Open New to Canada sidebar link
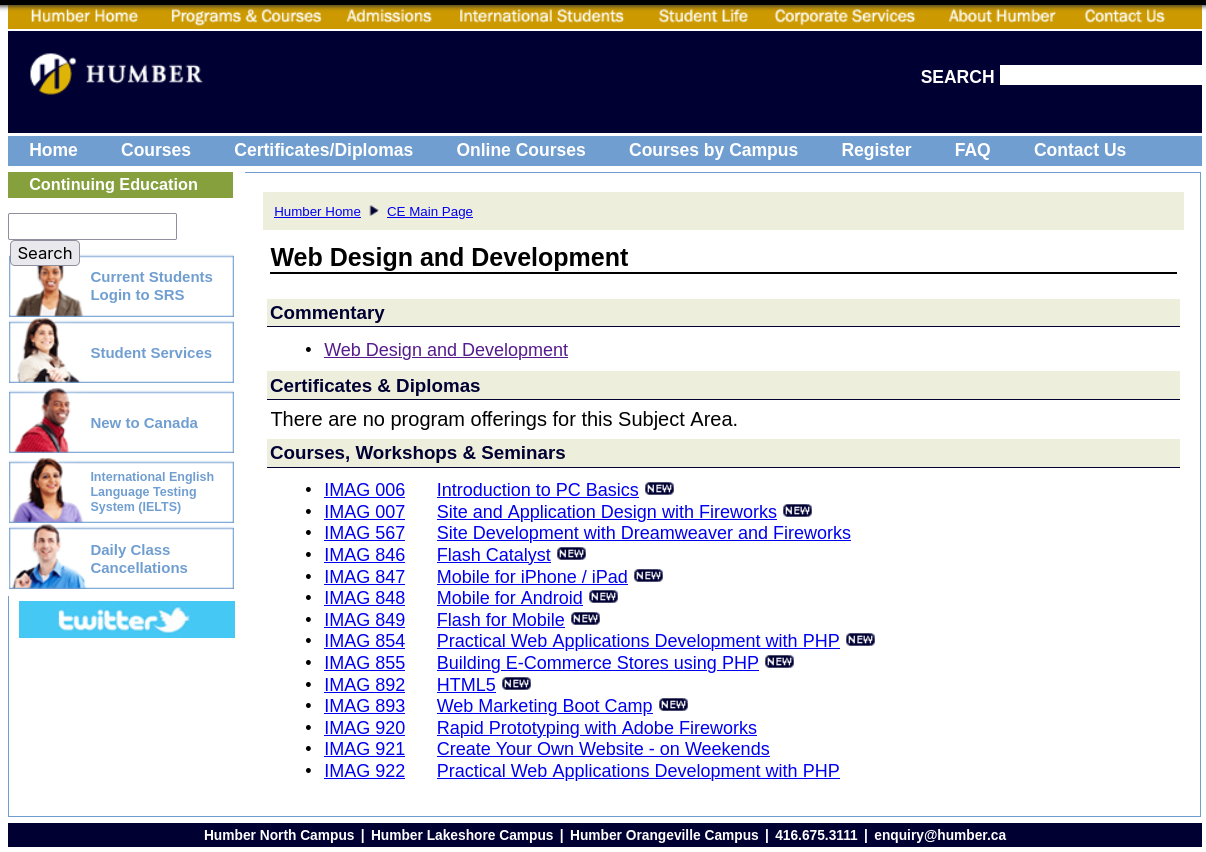 144,423
